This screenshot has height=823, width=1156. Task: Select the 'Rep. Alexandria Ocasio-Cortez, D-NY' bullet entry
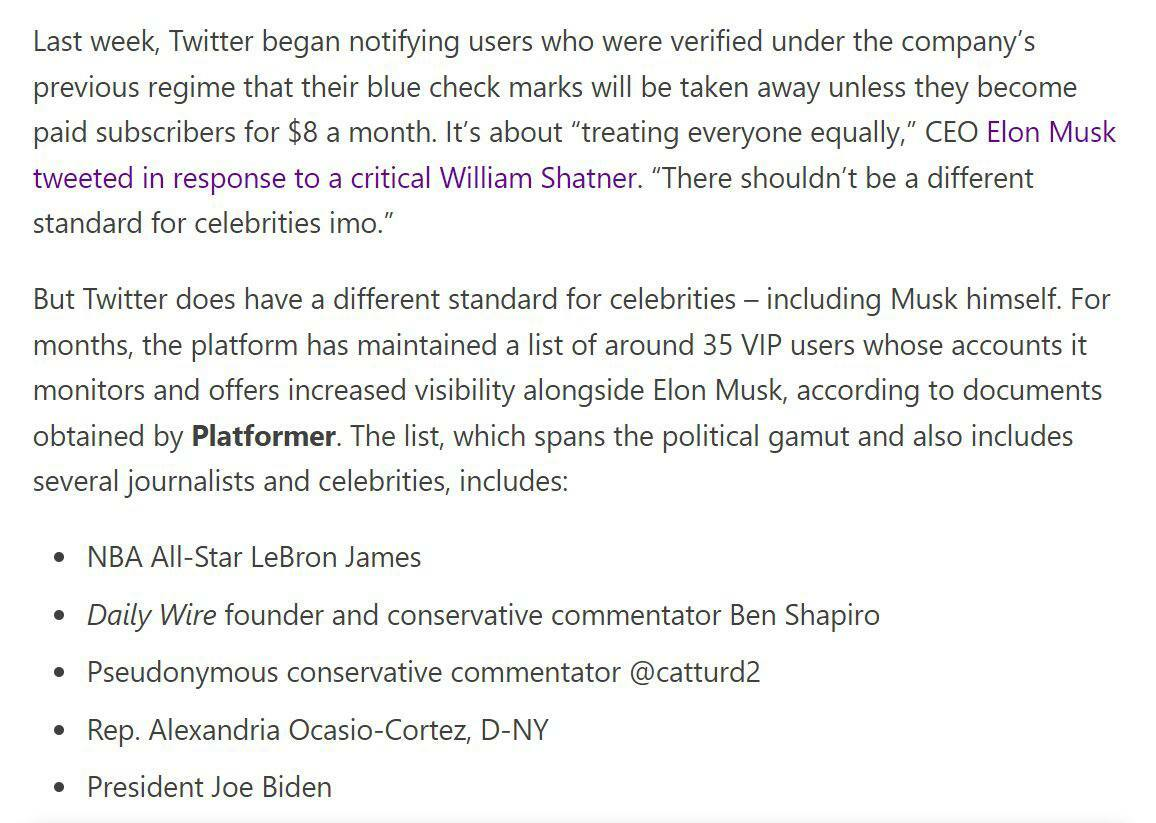click(x=318, y=730)
